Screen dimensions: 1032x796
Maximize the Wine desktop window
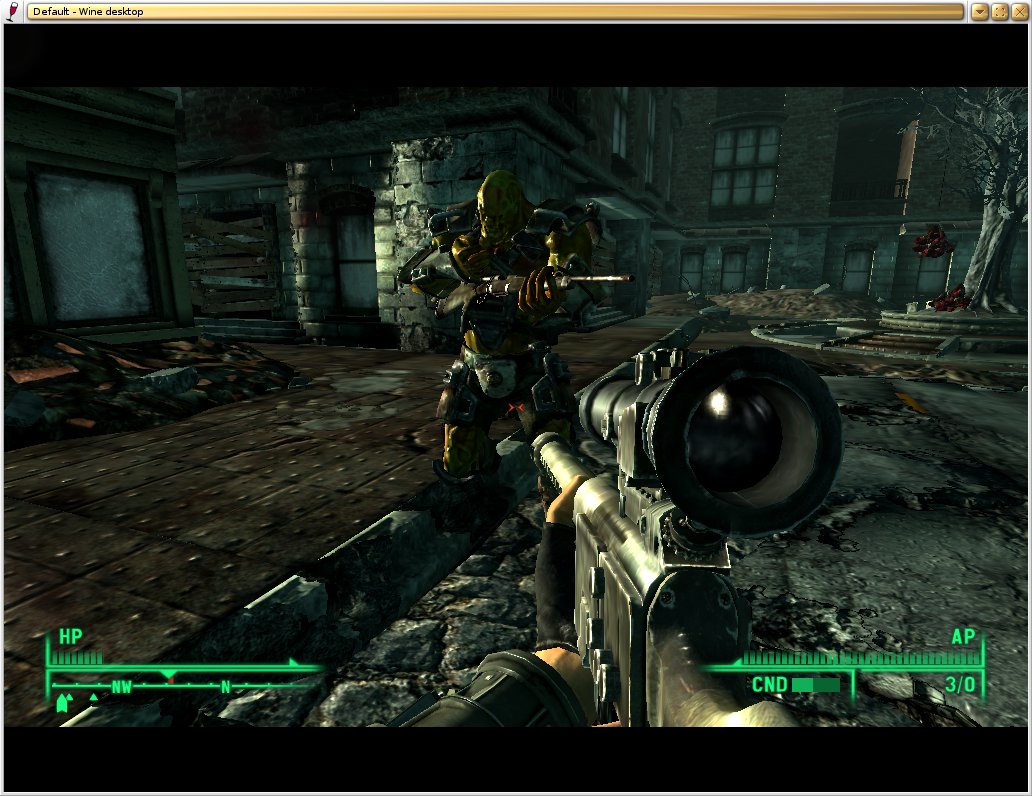tap(1000, 12)
